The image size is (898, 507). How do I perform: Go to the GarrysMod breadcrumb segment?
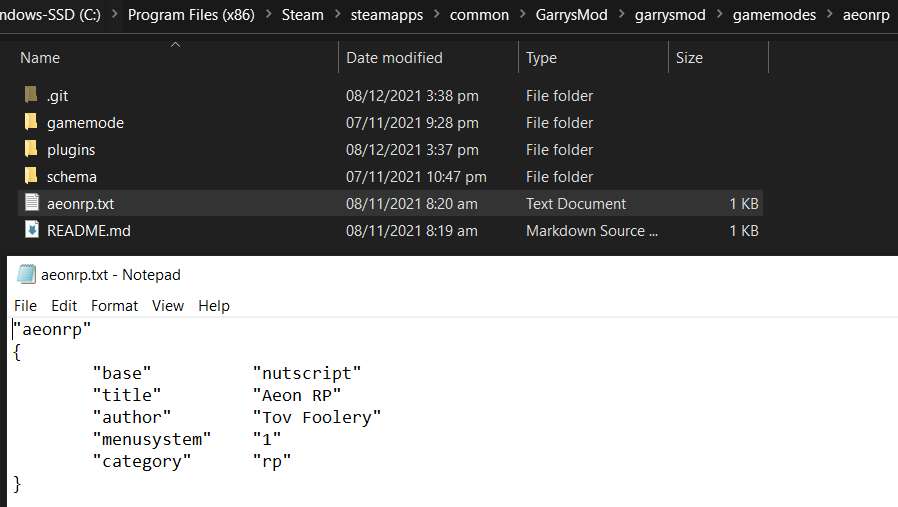(x=572, y=15)
